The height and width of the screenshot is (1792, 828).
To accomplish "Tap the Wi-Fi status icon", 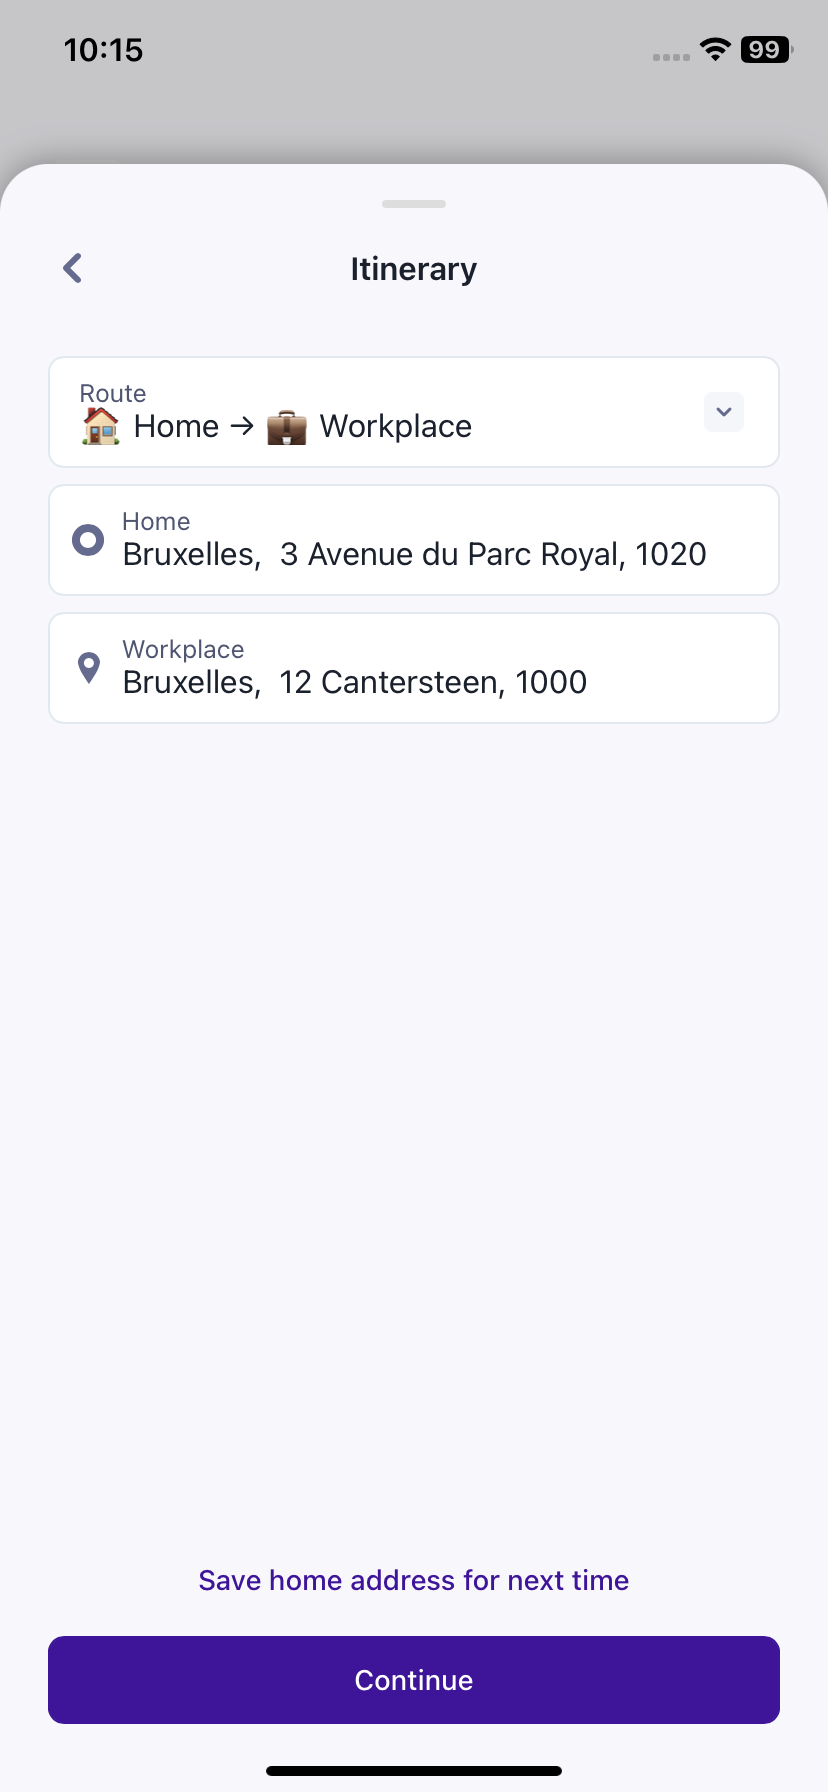I will (x=715, y=49).
